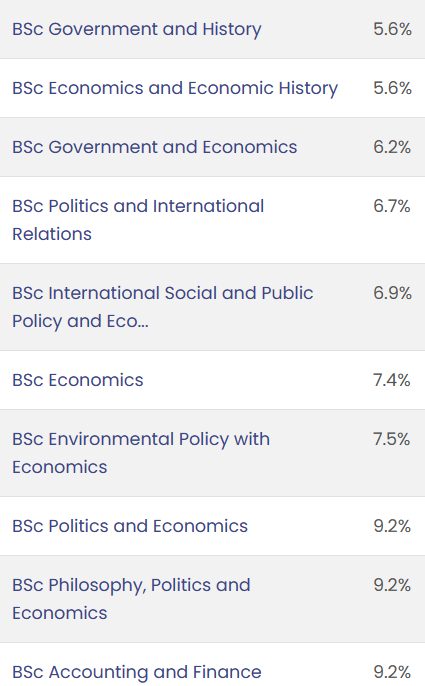Click the 6.9% percentage value

392,293
